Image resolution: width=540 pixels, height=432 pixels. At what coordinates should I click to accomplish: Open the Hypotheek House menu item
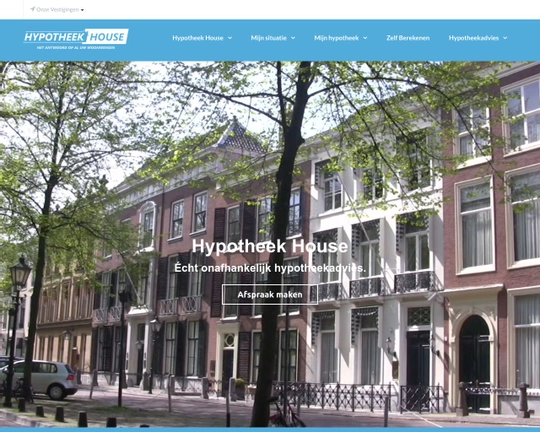198,38
